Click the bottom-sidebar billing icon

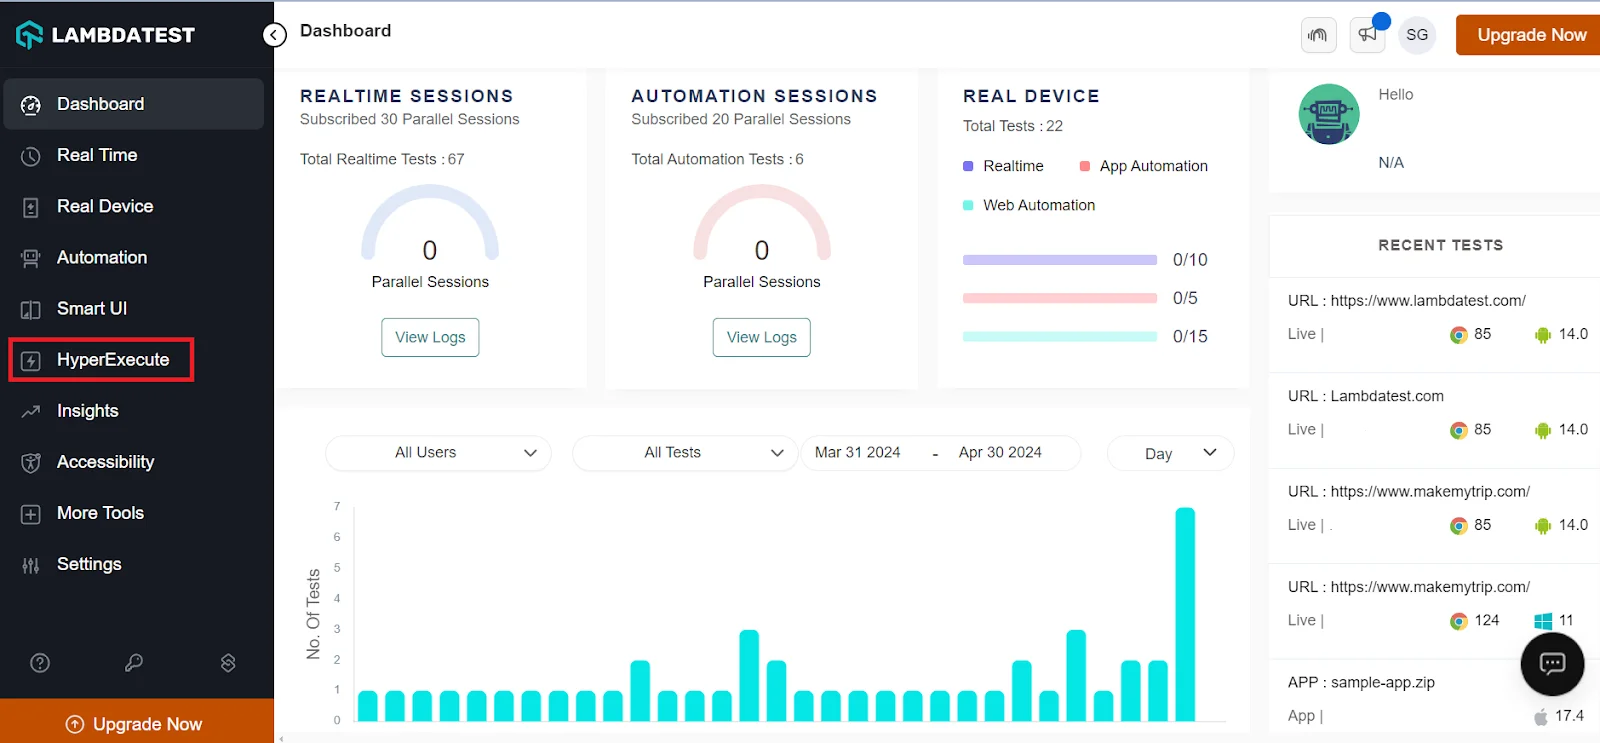[228, 662]
